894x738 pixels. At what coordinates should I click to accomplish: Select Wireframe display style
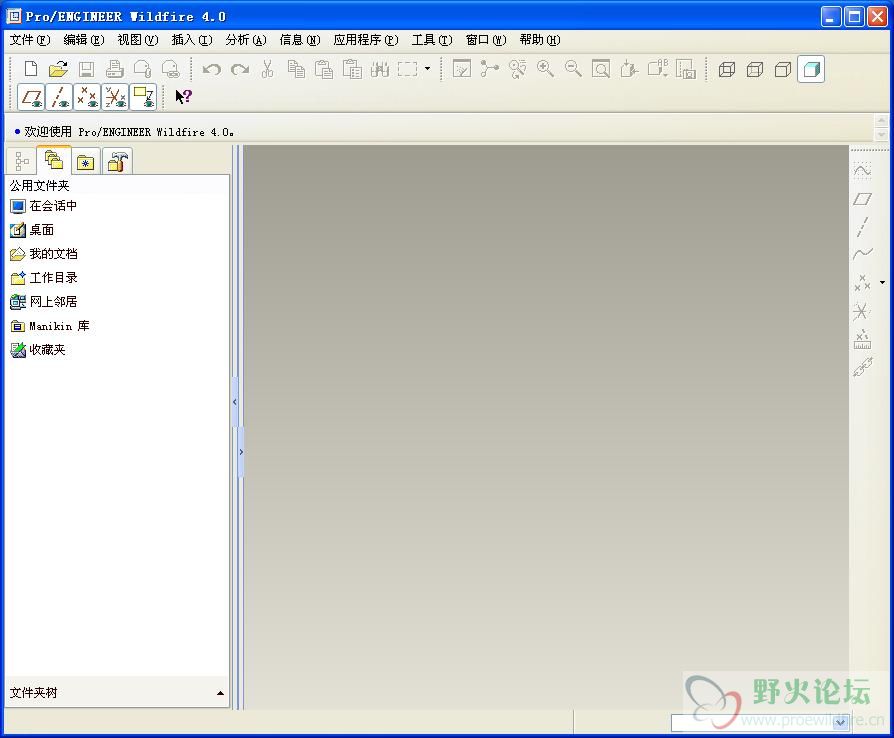(x=727, y=69)
